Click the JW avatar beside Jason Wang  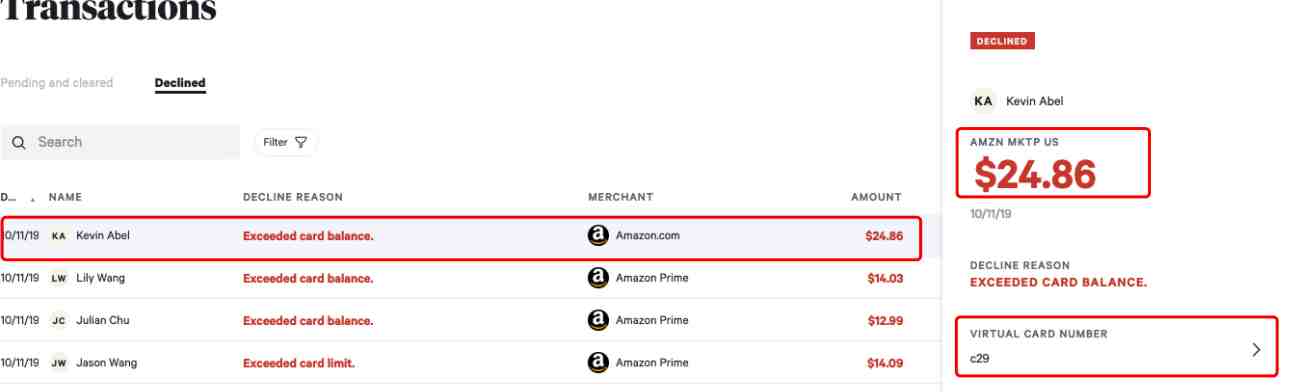(59, 363)
